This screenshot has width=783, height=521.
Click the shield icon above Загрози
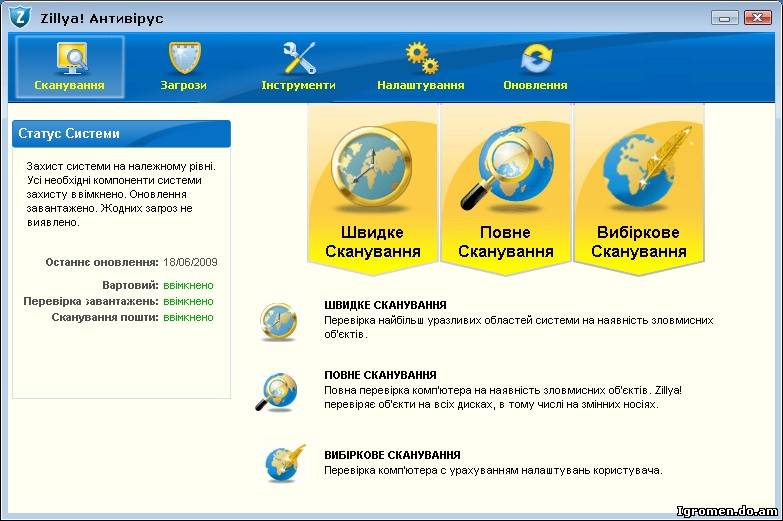tap(184, 58)
